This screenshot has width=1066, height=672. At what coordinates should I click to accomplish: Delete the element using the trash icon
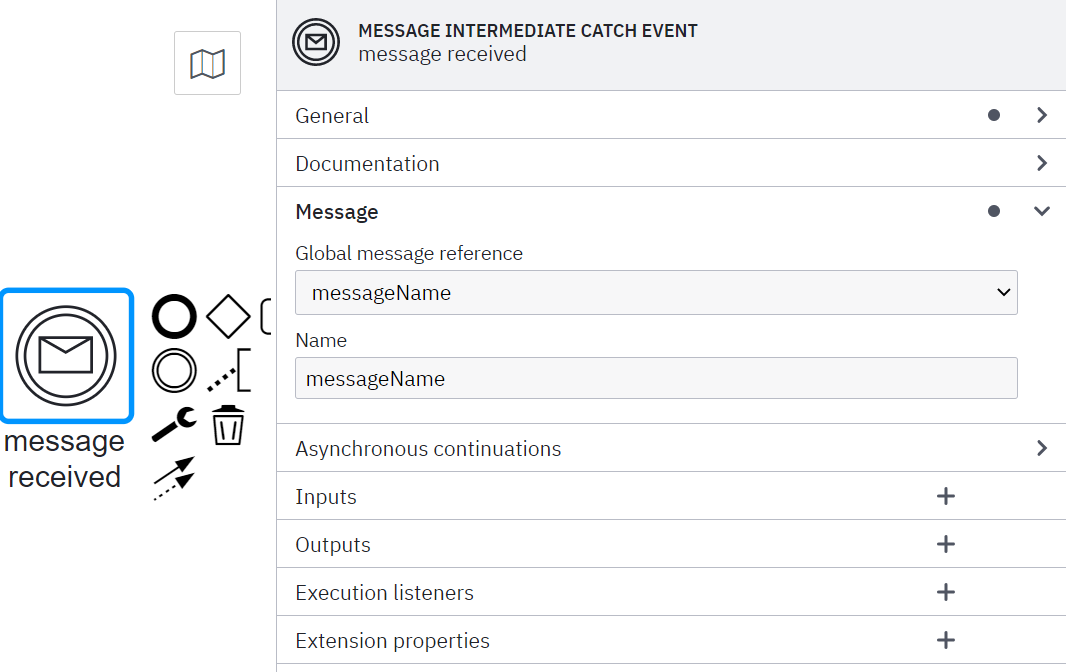pos(228,424)
